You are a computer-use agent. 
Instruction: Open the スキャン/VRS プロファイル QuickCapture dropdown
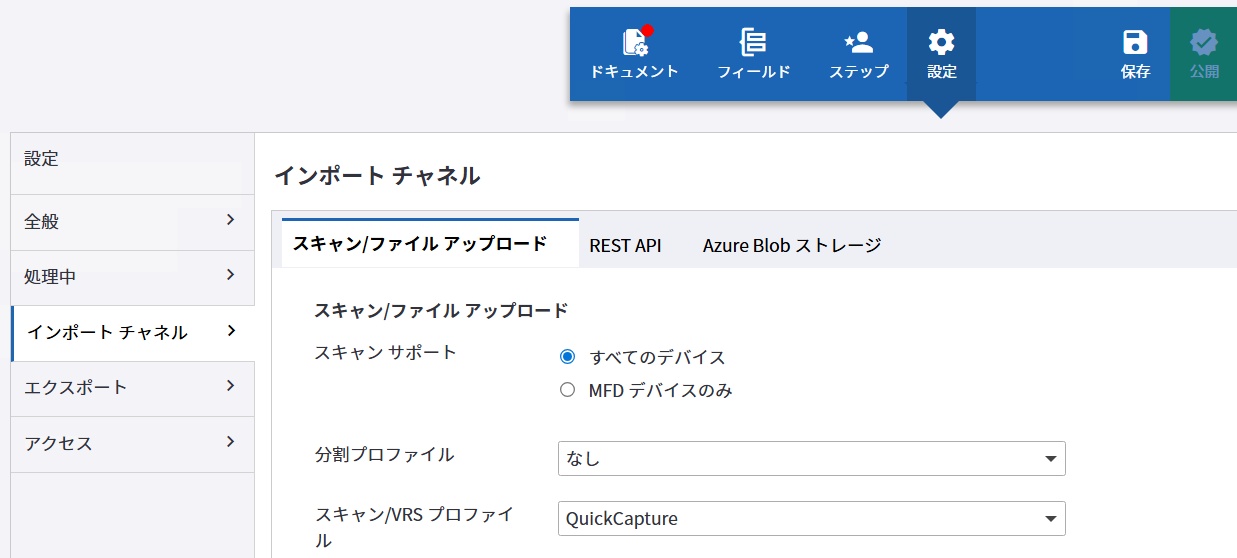tap(811, 519)
